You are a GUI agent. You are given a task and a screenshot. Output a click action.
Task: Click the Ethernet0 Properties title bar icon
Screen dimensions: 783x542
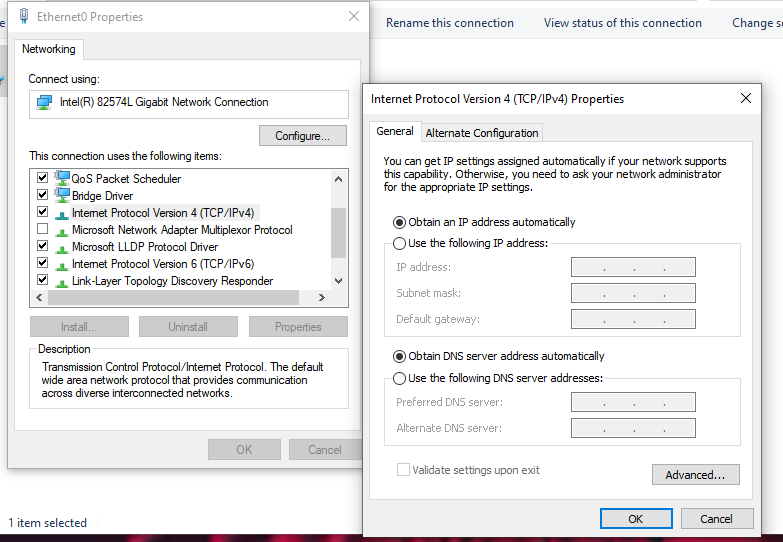pos(23,17)
